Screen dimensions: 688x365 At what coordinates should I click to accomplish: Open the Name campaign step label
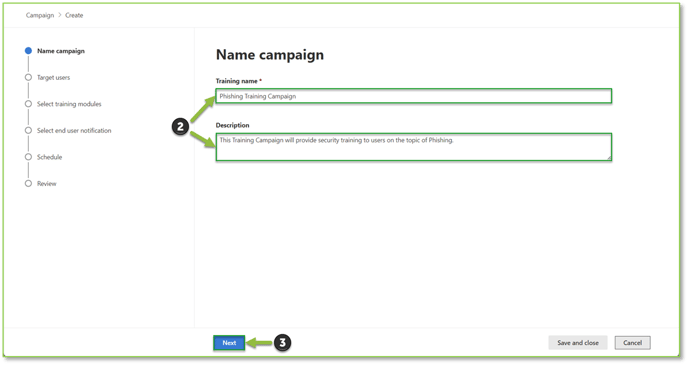click(61, 51)
